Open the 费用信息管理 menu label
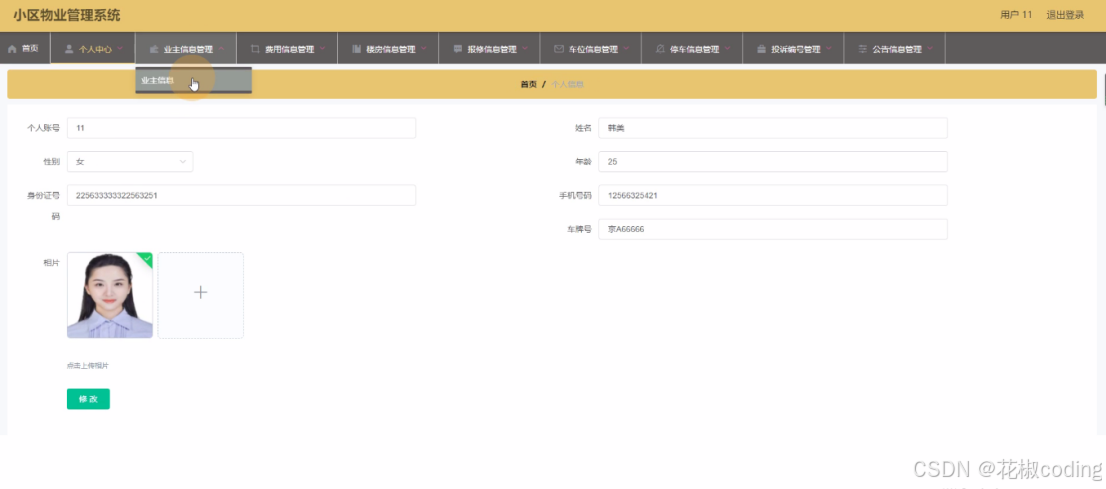The width and height of the screenshot is (1106, 489). 289,49
